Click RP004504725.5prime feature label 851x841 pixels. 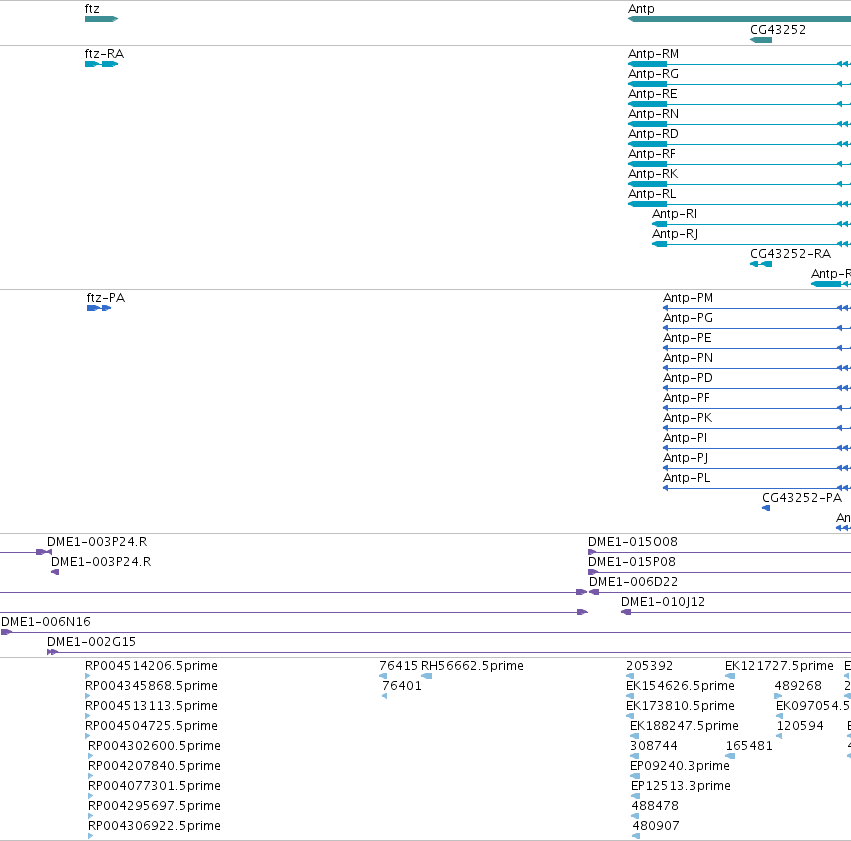[151, 726]
